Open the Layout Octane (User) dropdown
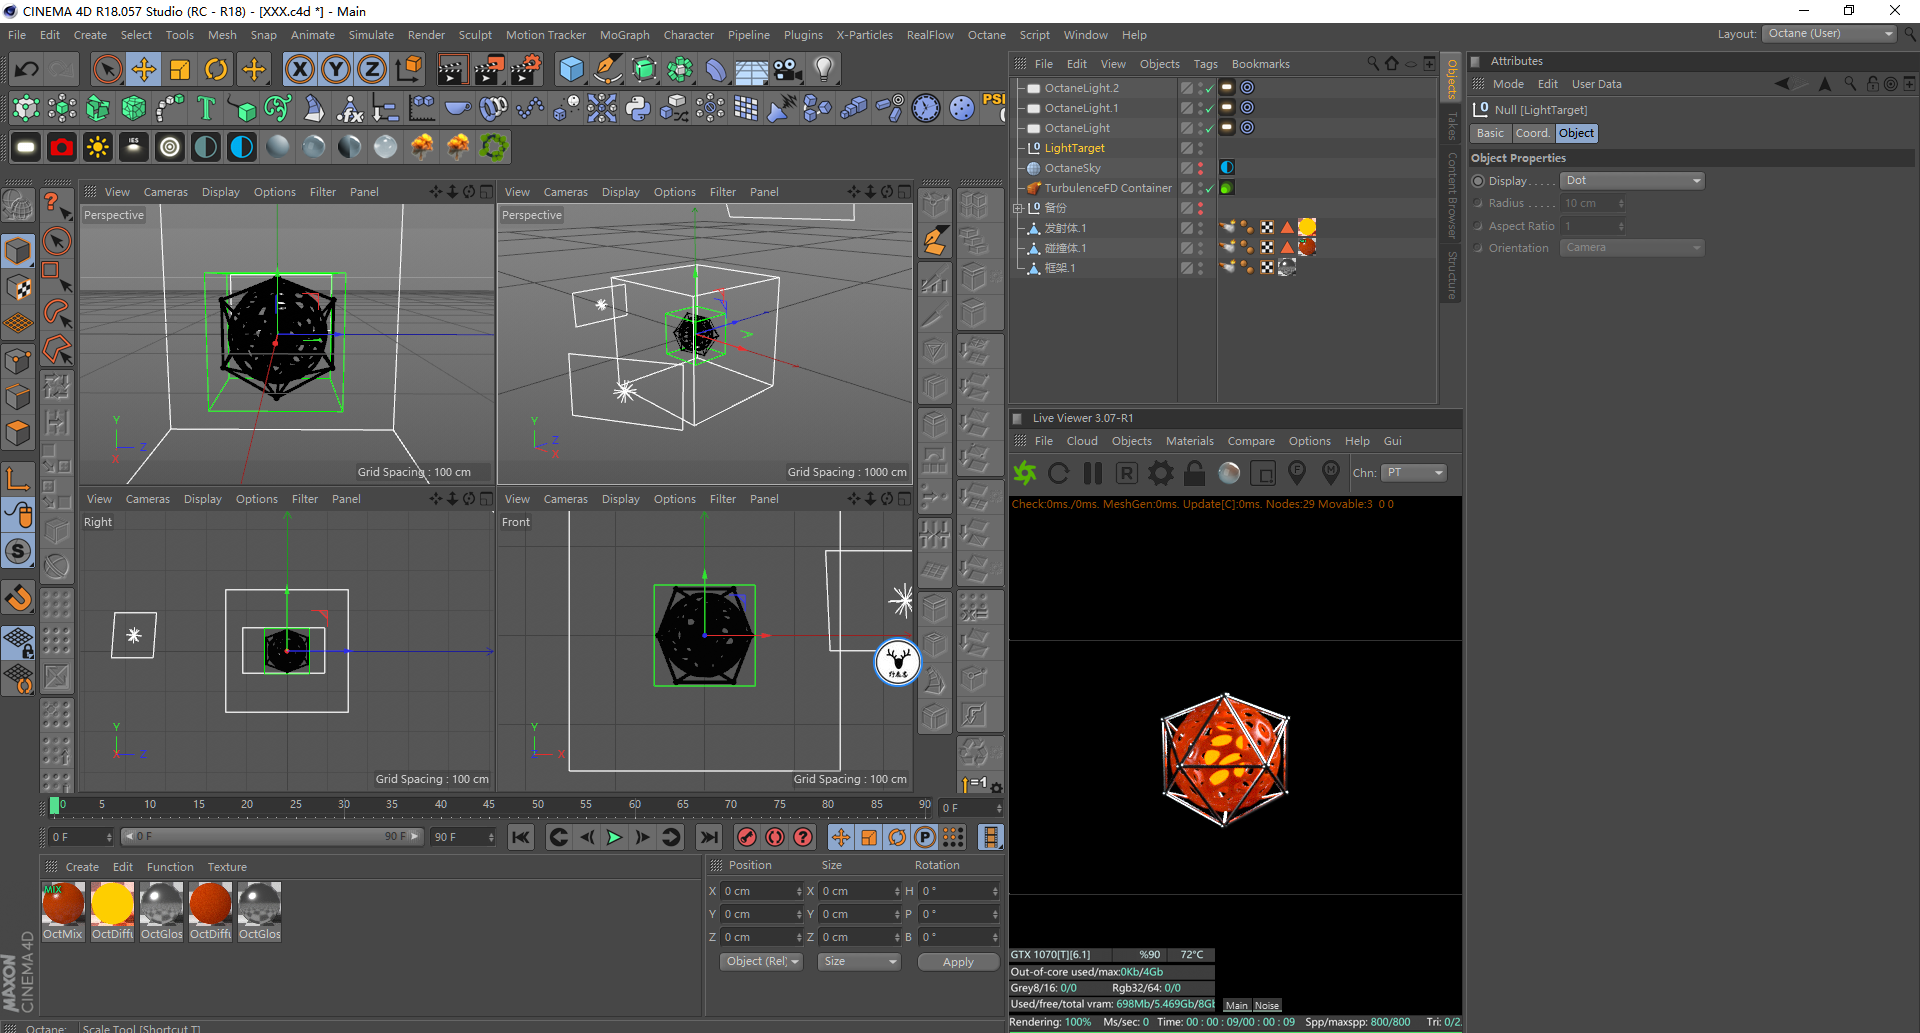This screenshot has height=1033, width=1920. [1829, 34]
